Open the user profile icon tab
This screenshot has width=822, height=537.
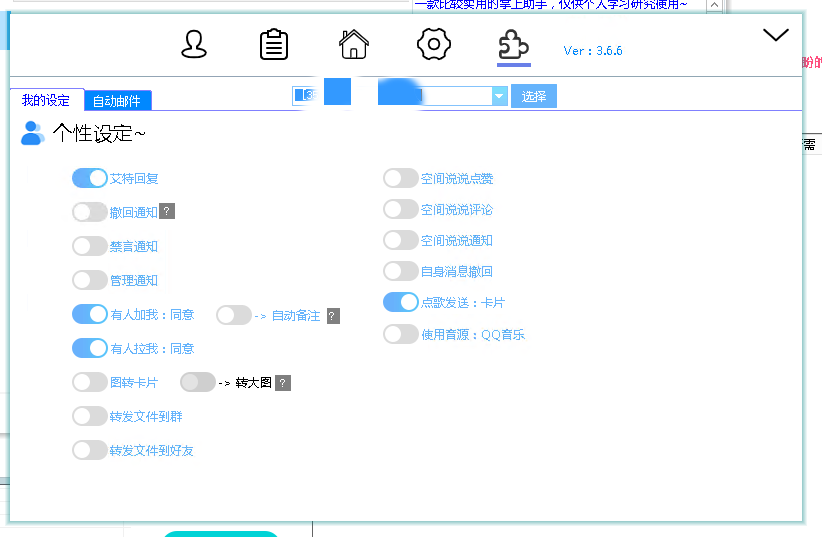point(194,44)
